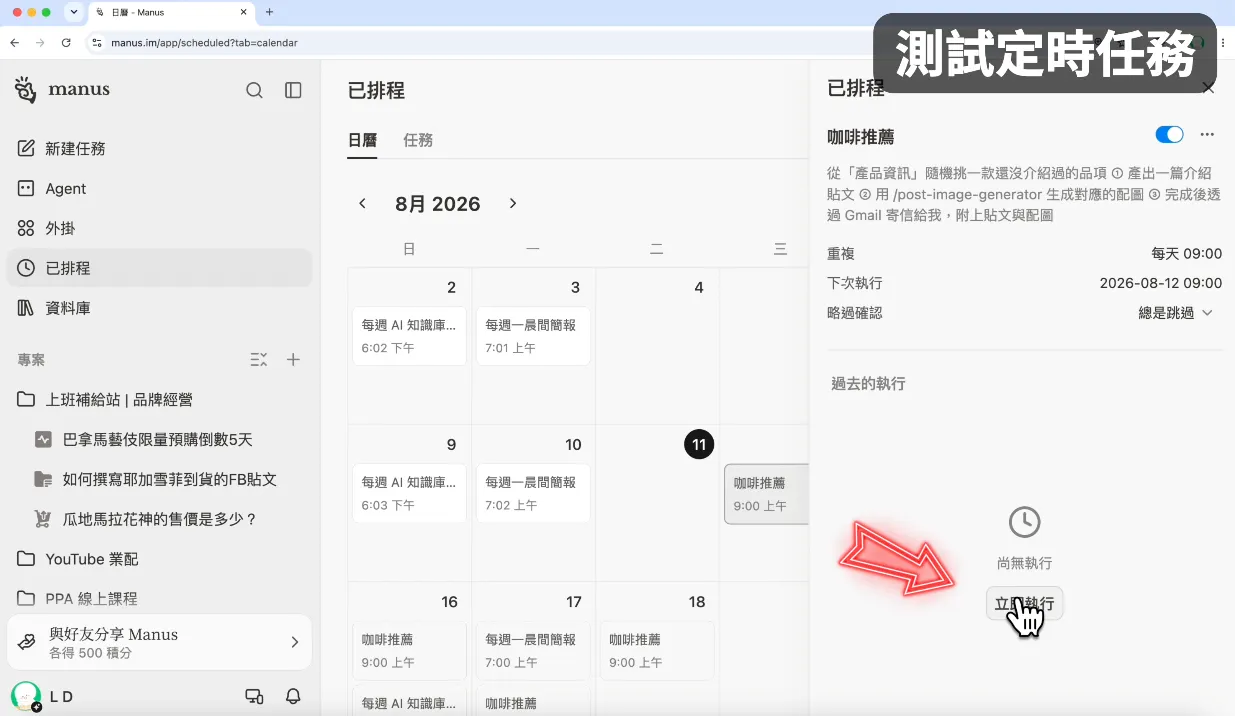
Task: Click browser back arrow
Action: [15, 43]
